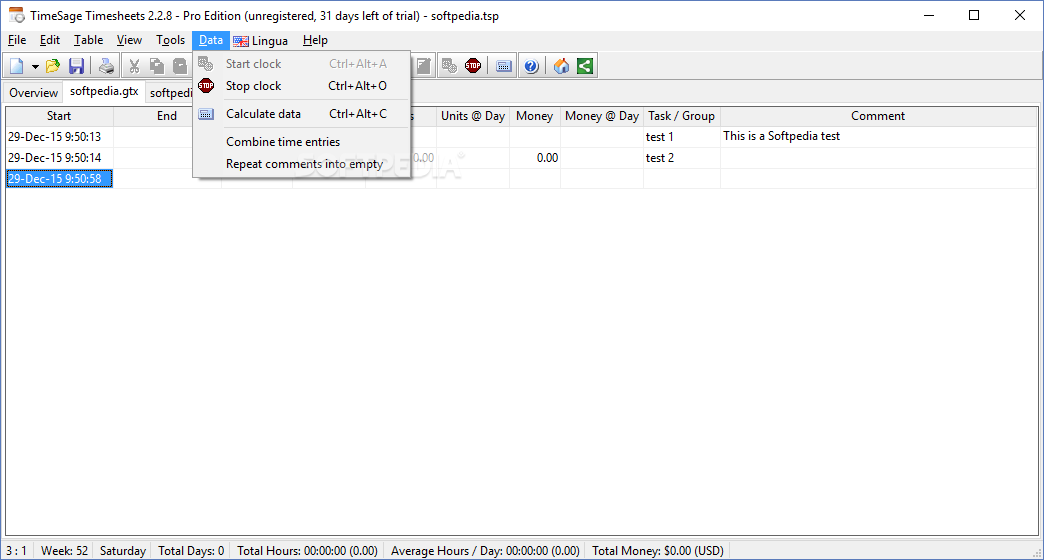Click the Units @ Day column header
Viewport: 1044px width, 560px height.
[473, 116]
